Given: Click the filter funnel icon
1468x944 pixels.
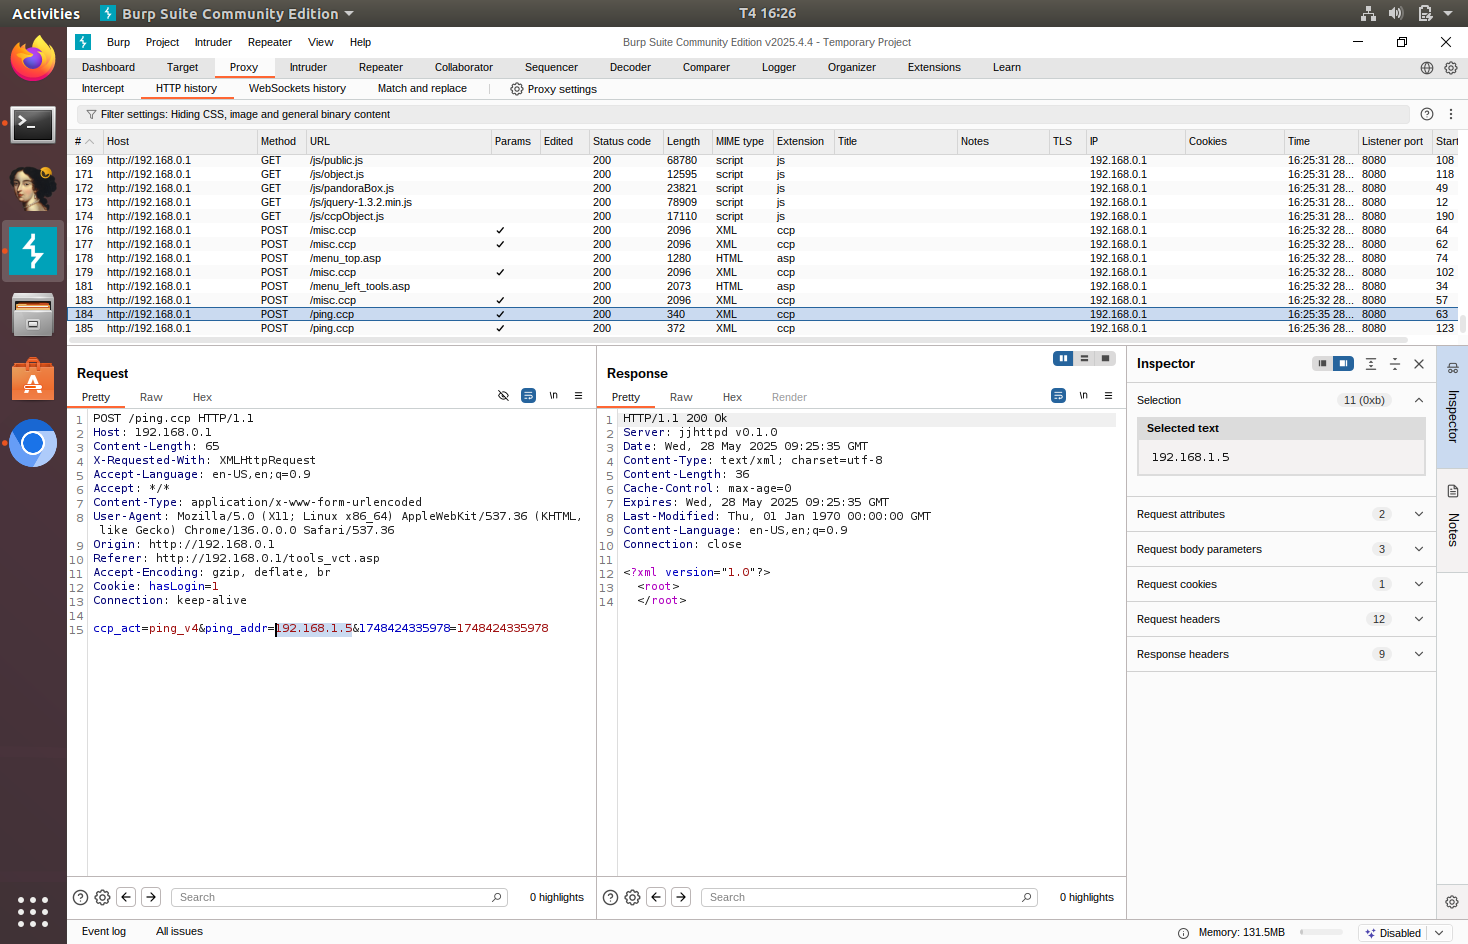Looking at the screenshot, I should pos(91,115).
